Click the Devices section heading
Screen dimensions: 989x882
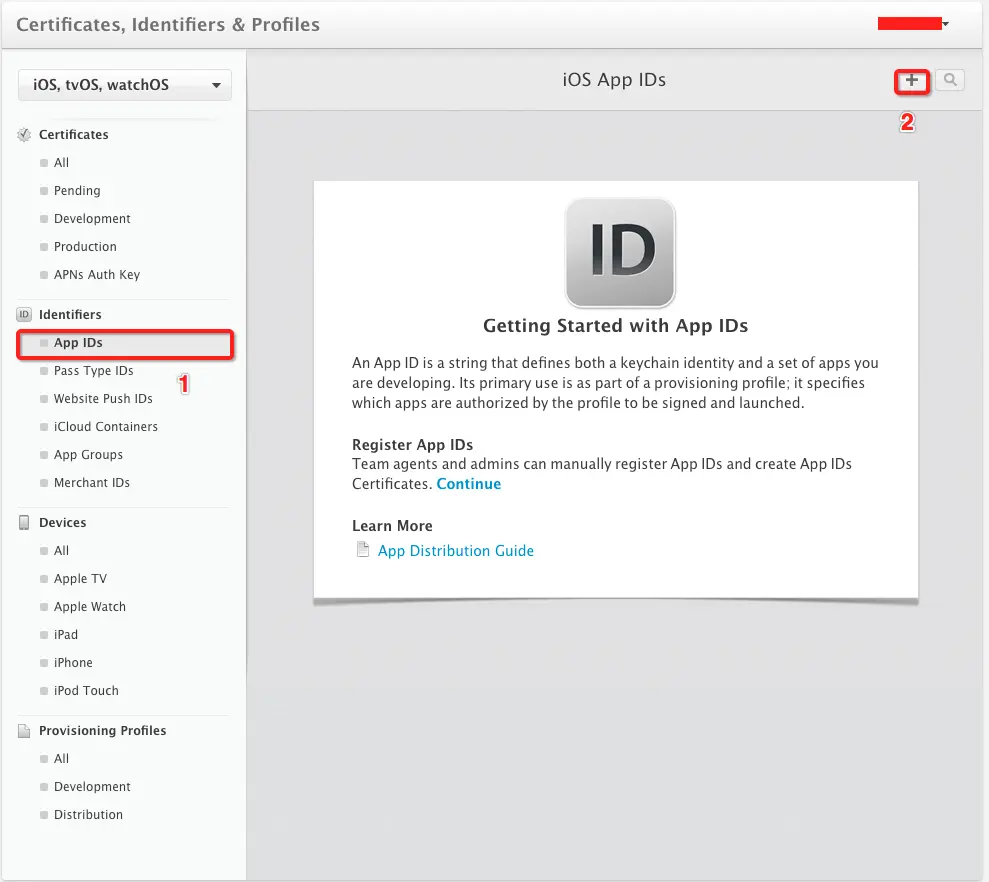click(x=62, y=522)
